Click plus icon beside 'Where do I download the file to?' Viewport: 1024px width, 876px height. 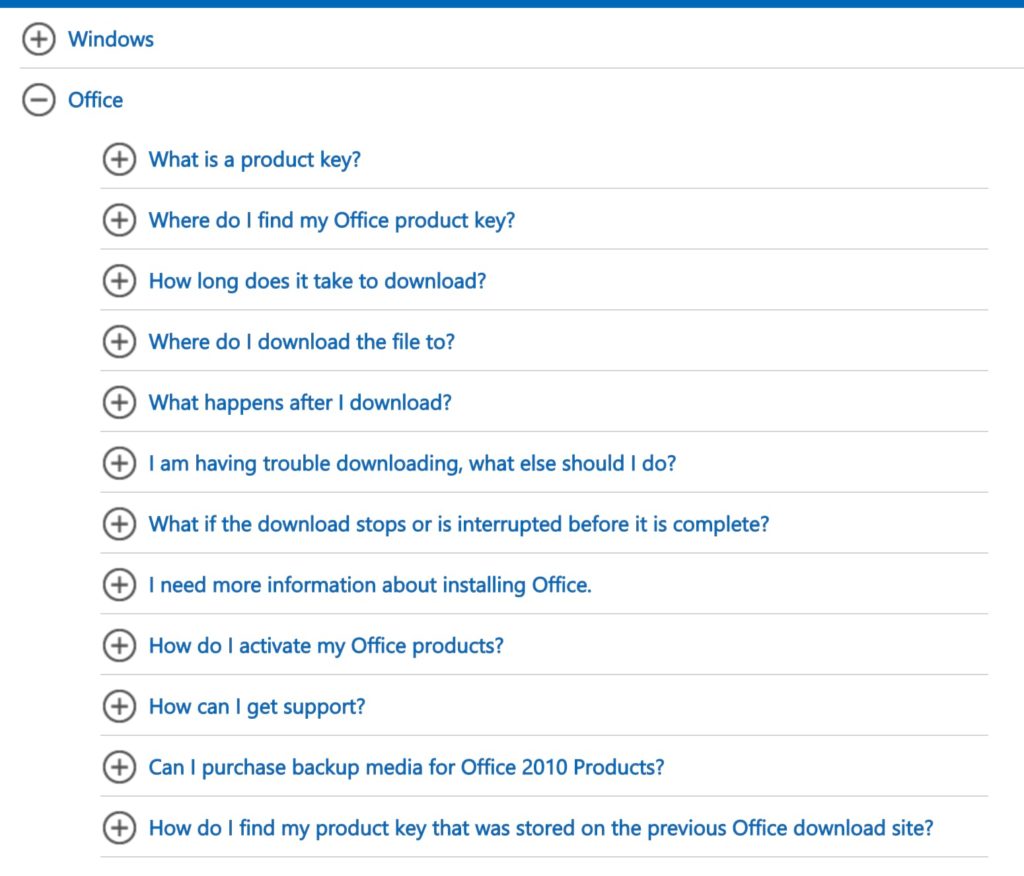click(x=119, y=342)
